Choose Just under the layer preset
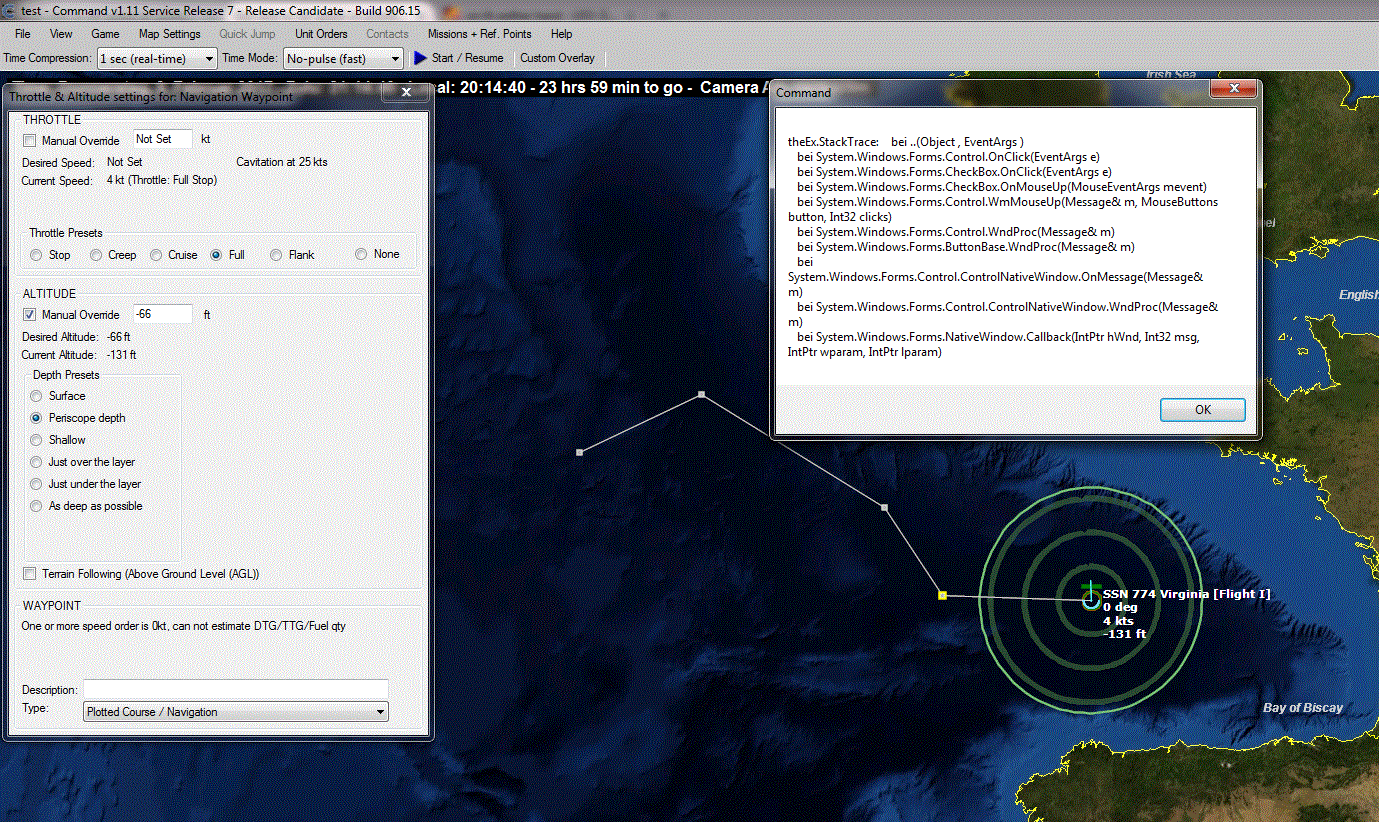This screenshot has width=1379, height=822. coord(37,484)
